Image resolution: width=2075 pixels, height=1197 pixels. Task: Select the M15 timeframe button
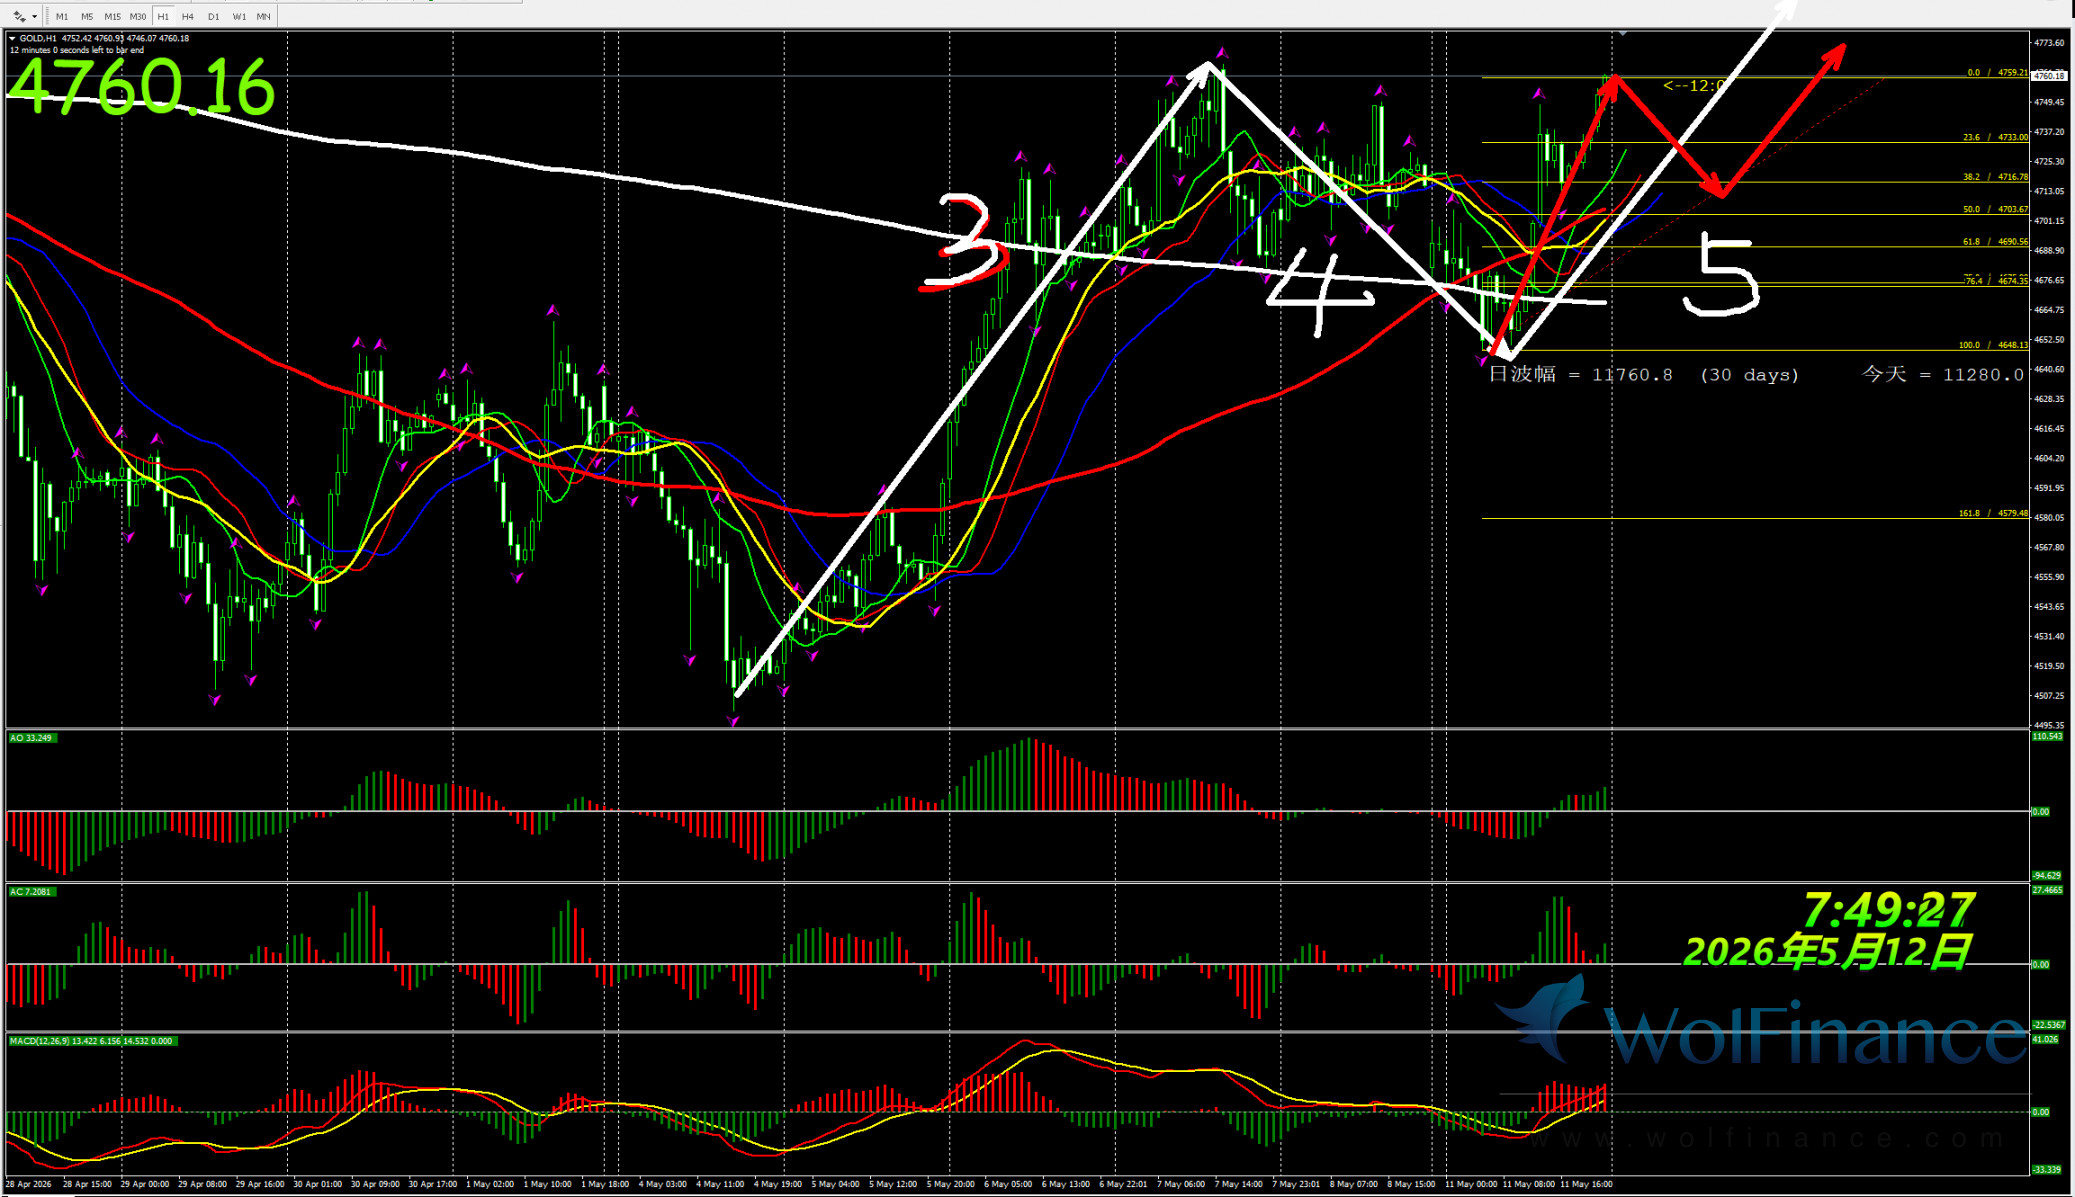point(112,16)
